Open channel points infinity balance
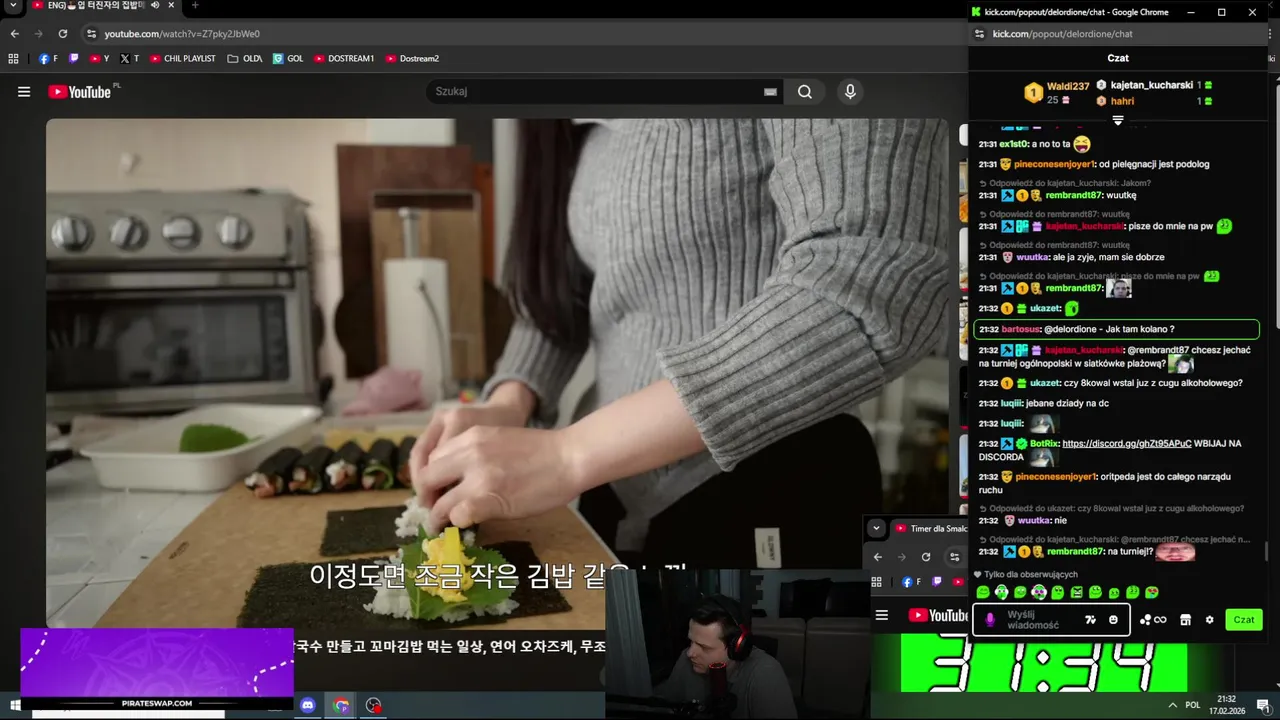1280x720 pixels. tap(1153, 620)
